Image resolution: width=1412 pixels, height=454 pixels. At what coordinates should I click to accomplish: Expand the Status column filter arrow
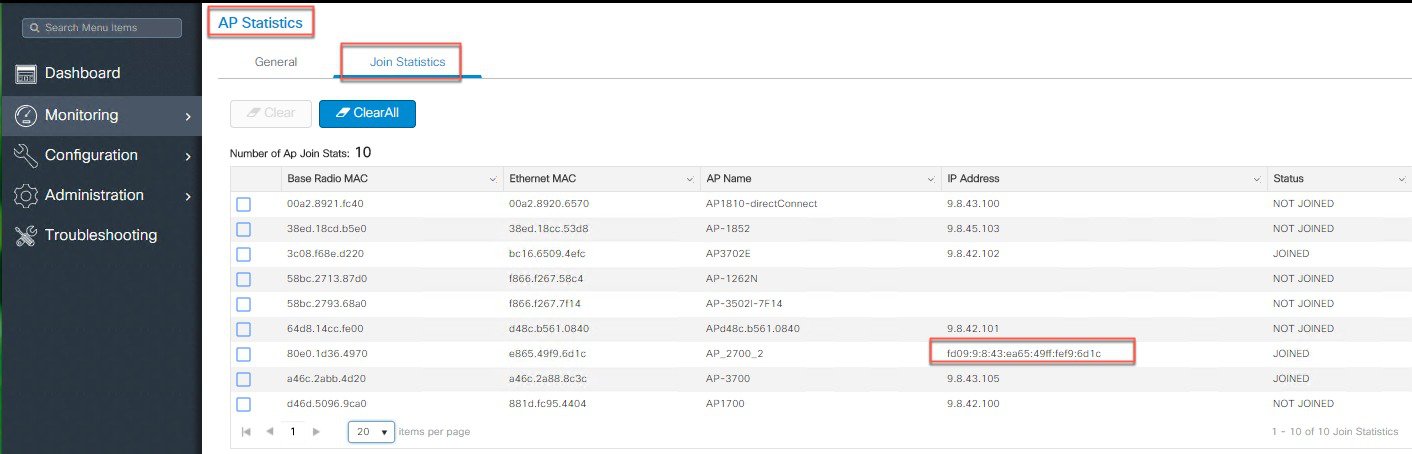point(1401,179)
